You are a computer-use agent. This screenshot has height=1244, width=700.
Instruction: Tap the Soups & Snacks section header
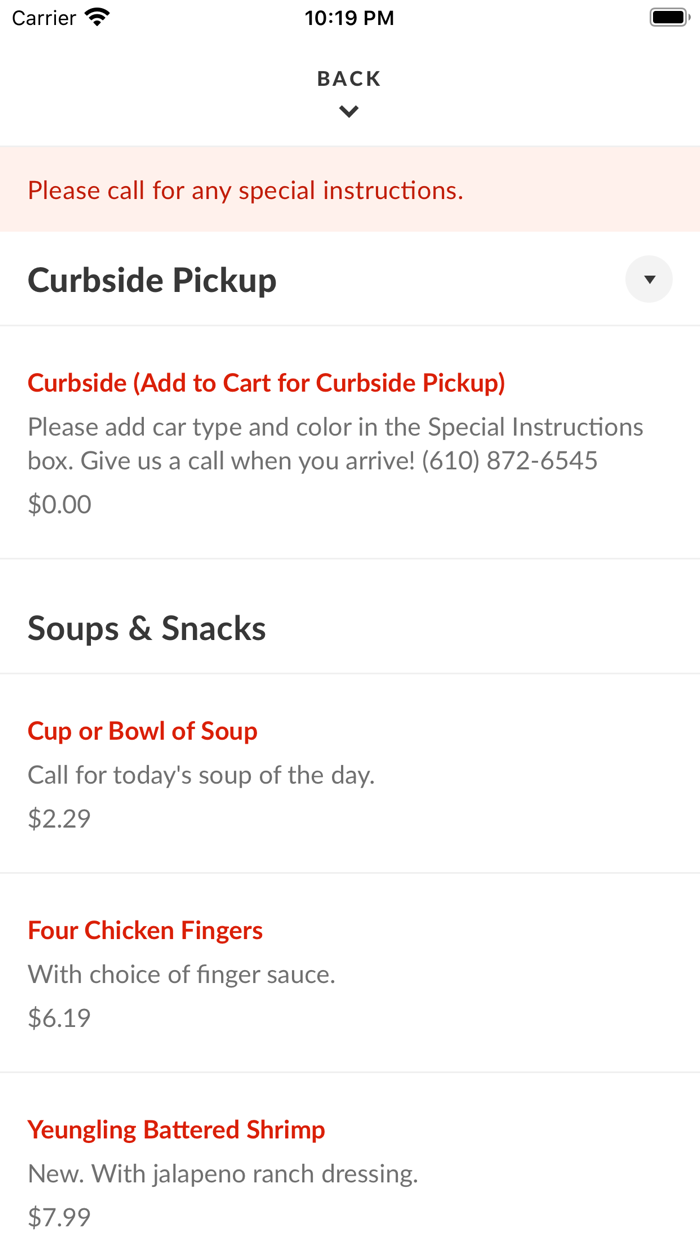point(147,628)
